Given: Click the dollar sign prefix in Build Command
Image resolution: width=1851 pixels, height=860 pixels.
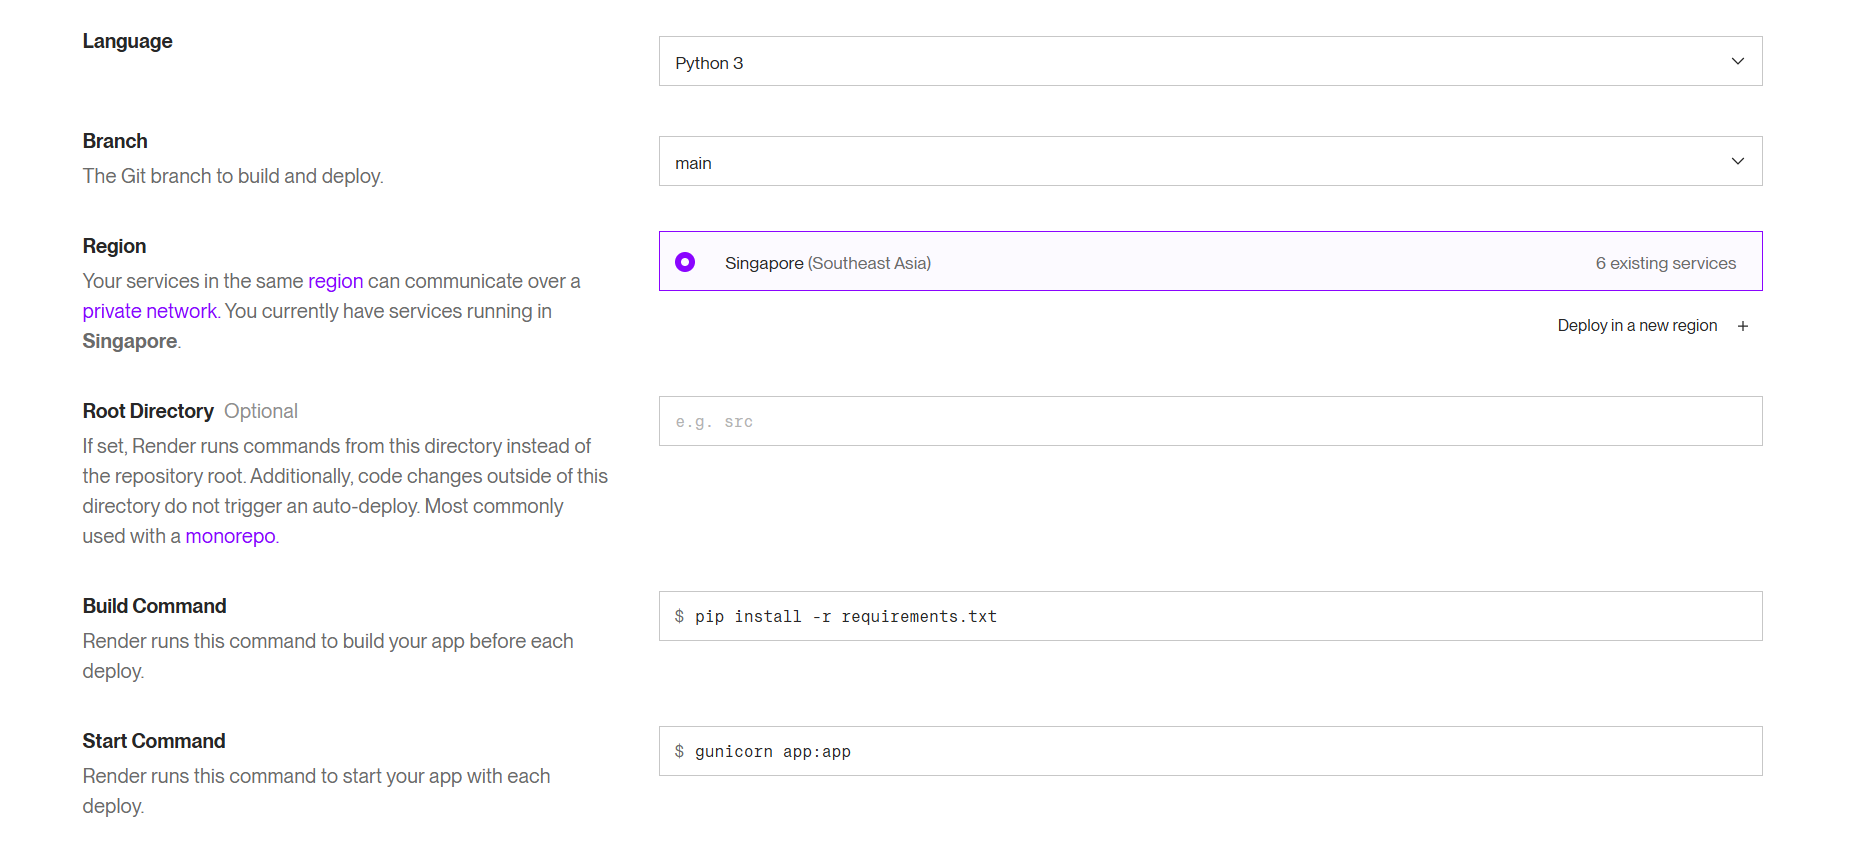Looking at the screenshot, I should pos(679,616).
